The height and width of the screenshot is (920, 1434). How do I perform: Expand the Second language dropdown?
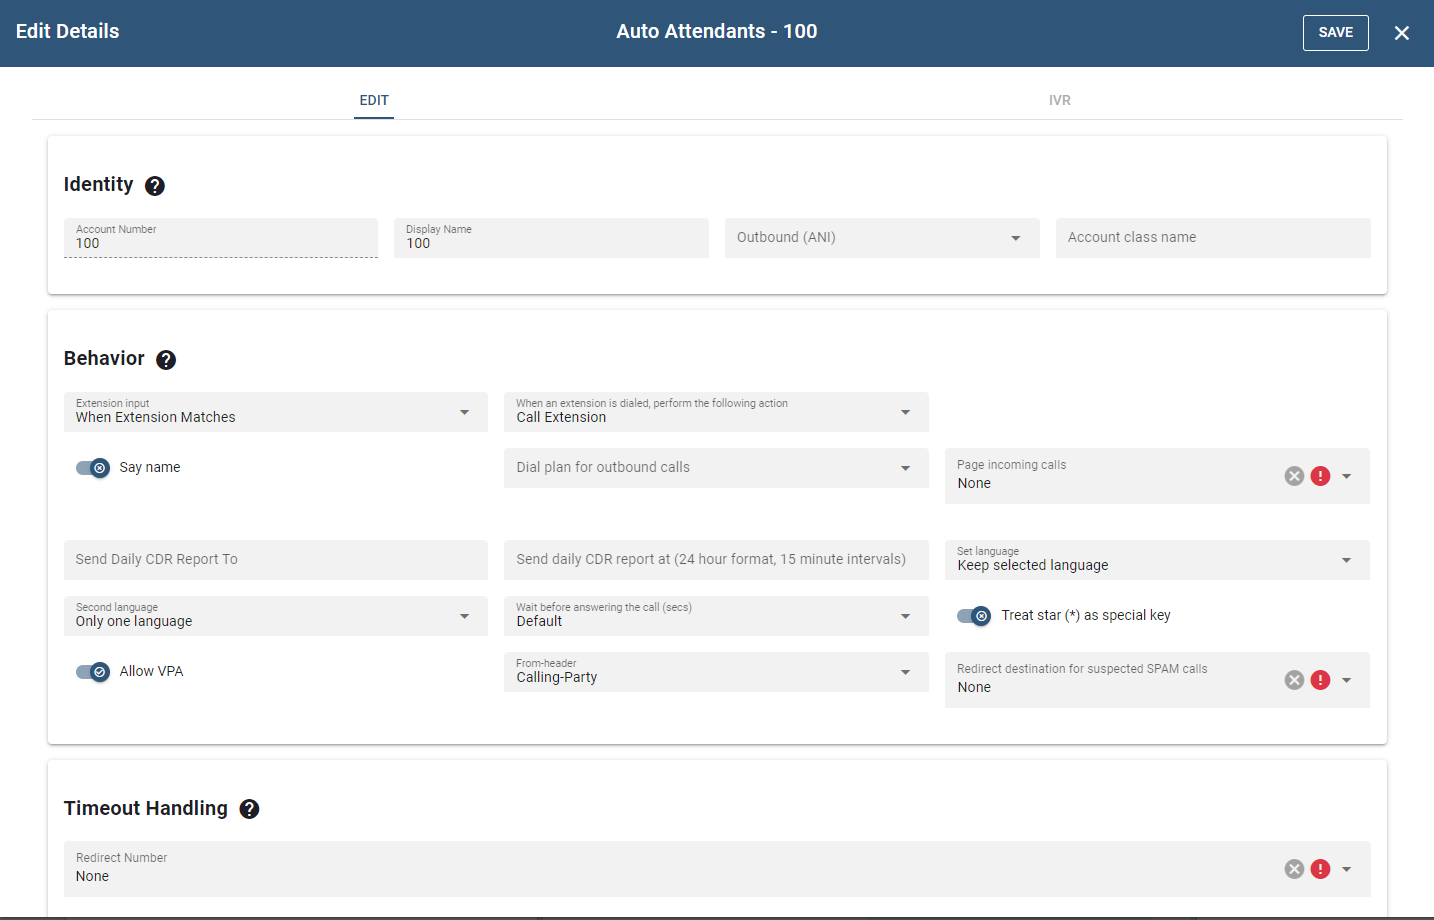[x=464, y=616]
